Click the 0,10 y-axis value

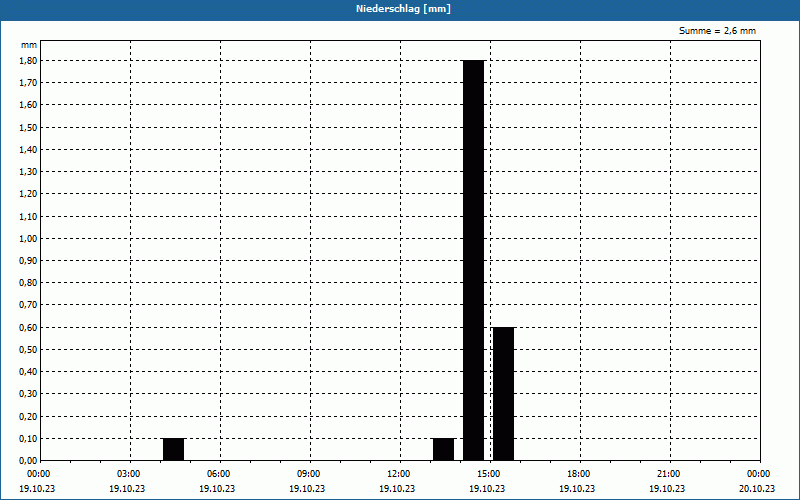point(29,439)
